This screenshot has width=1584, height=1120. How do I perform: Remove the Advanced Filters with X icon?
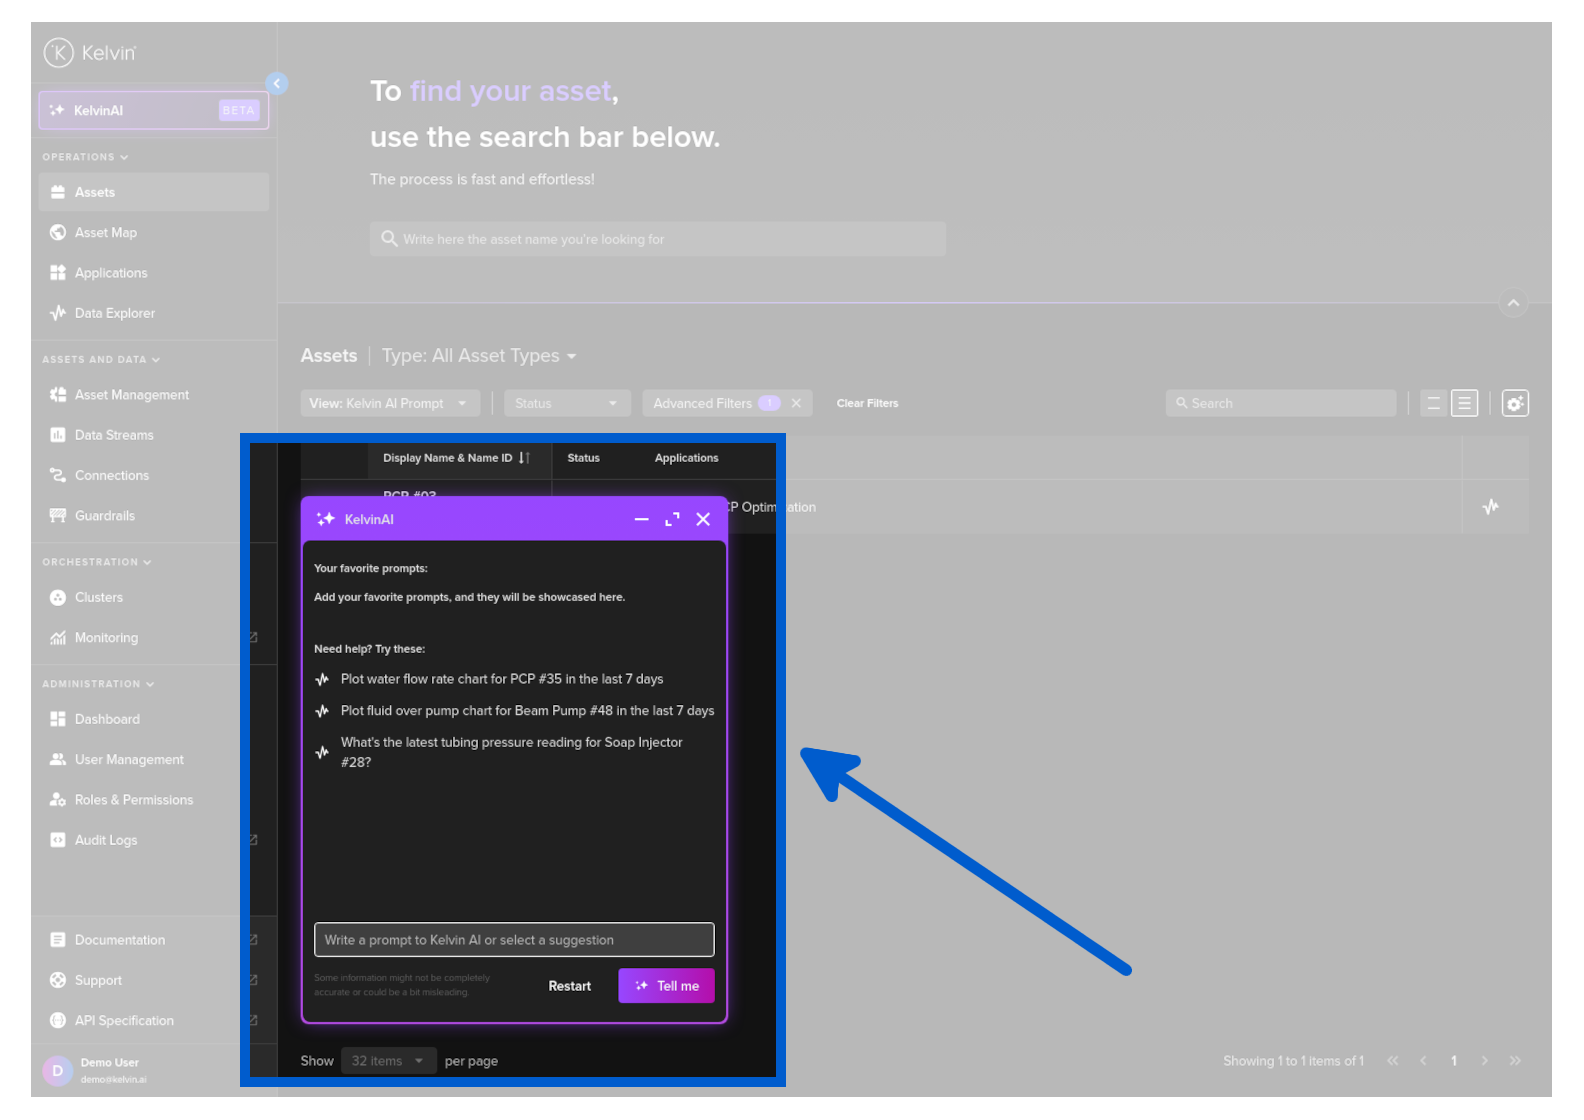tap(796, 403)
